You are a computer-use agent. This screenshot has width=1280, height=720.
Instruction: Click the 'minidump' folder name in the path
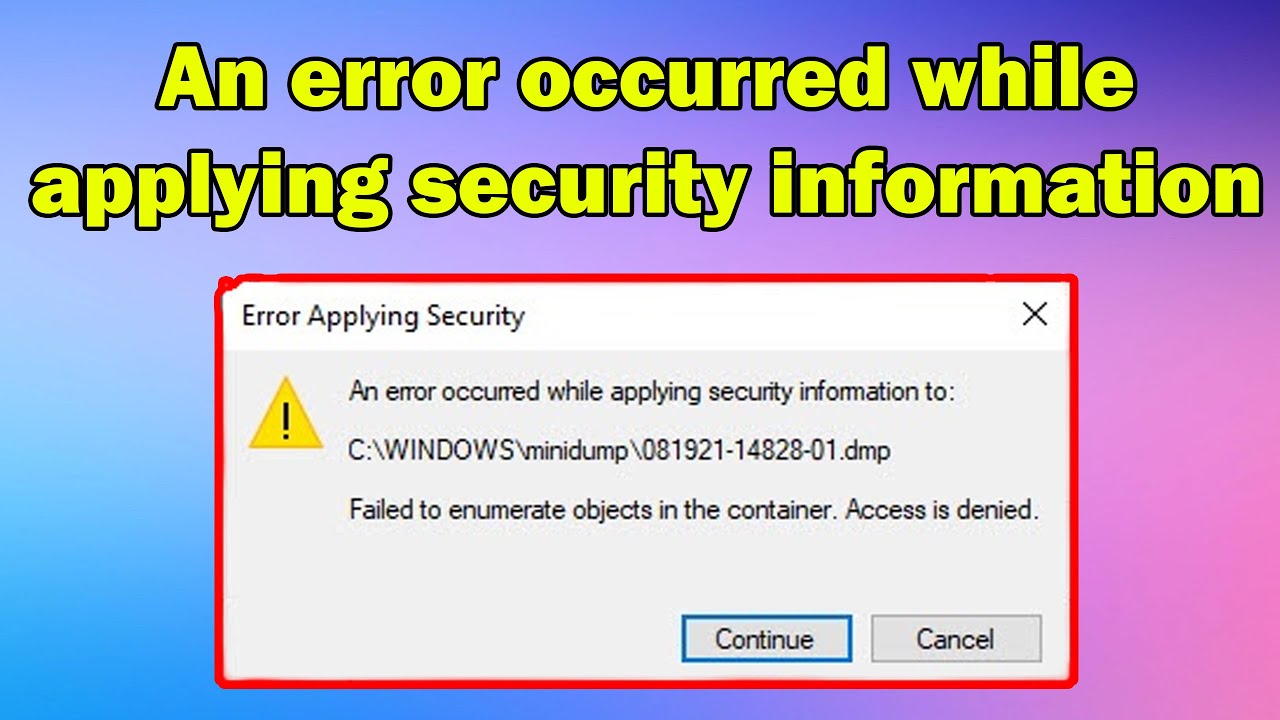coord(573,451)
